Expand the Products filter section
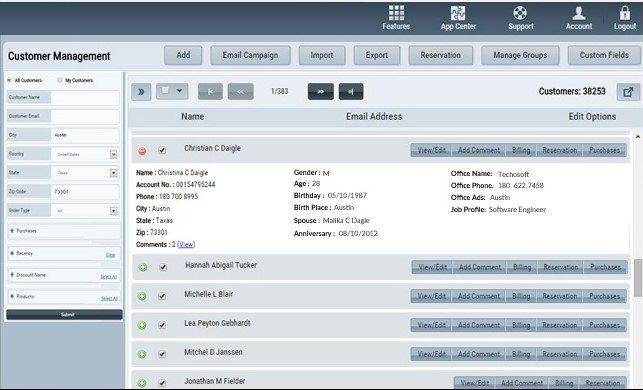This screenshot has width=643, height=390. pos(12,296)
